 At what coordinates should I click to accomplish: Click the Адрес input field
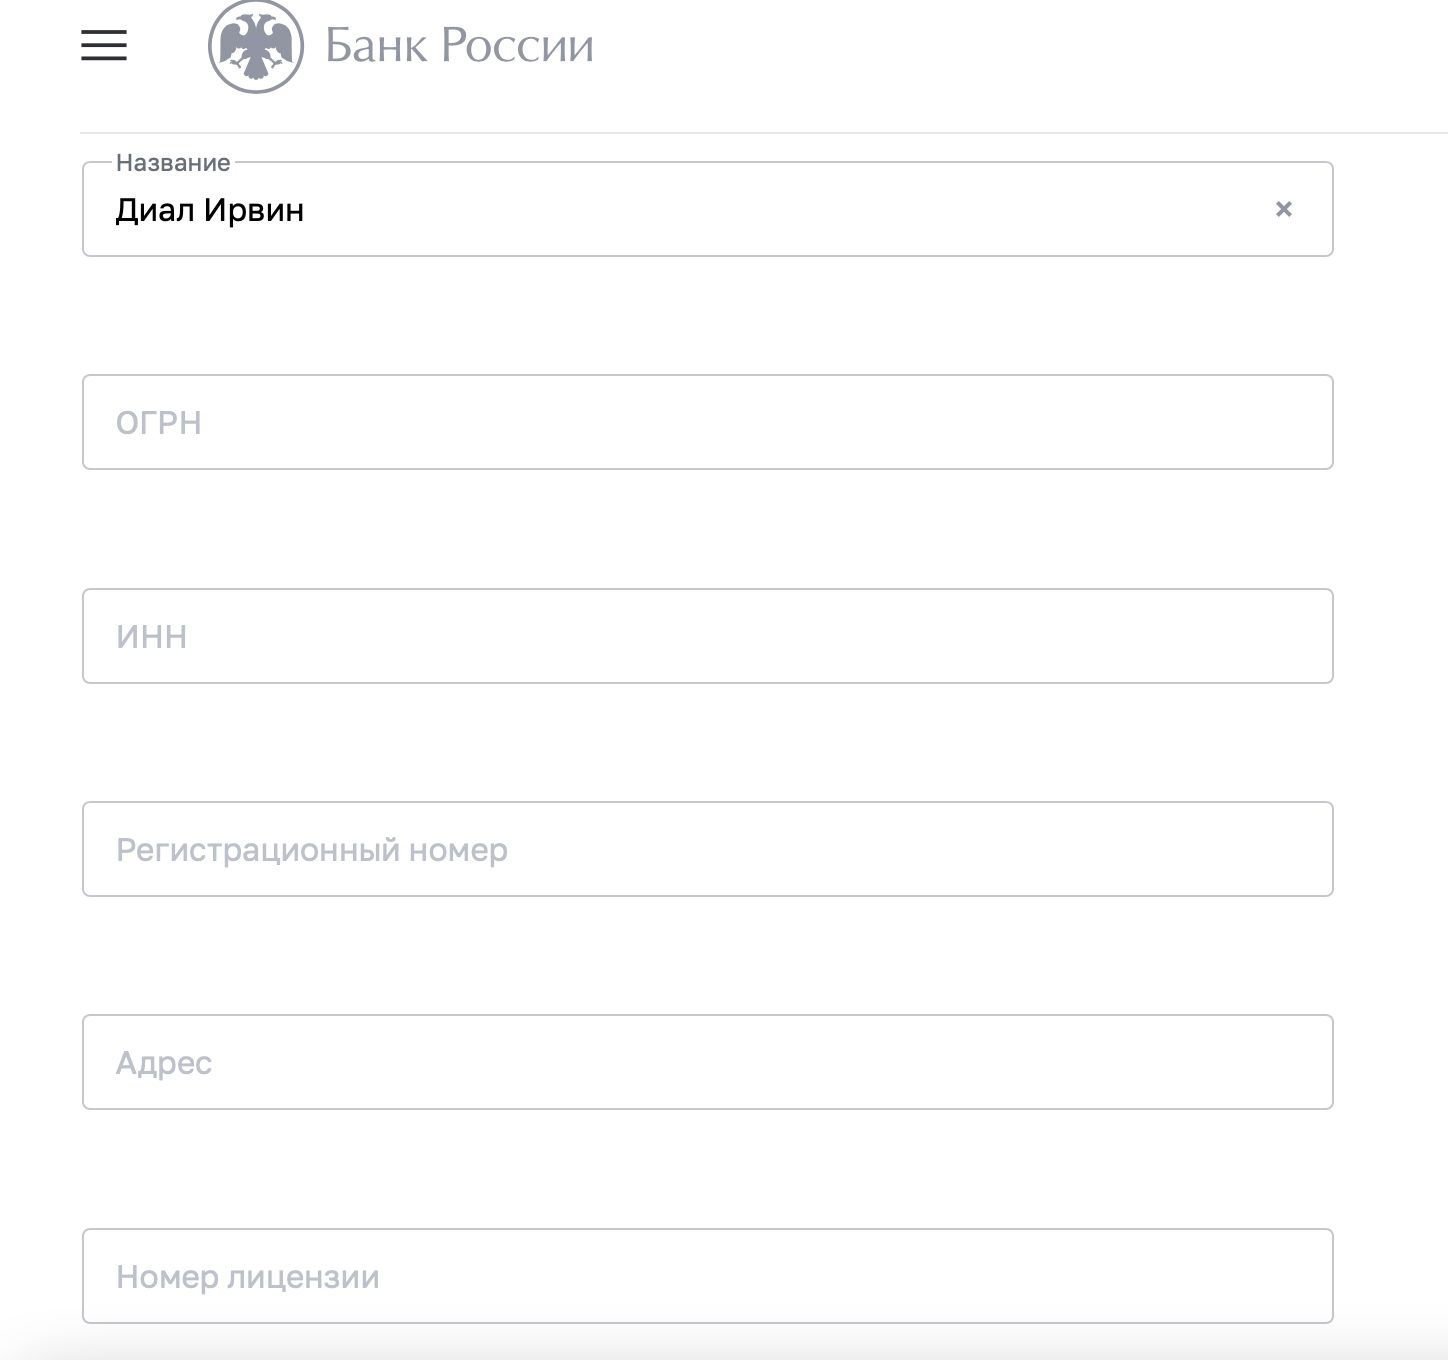pos(708,1062)
